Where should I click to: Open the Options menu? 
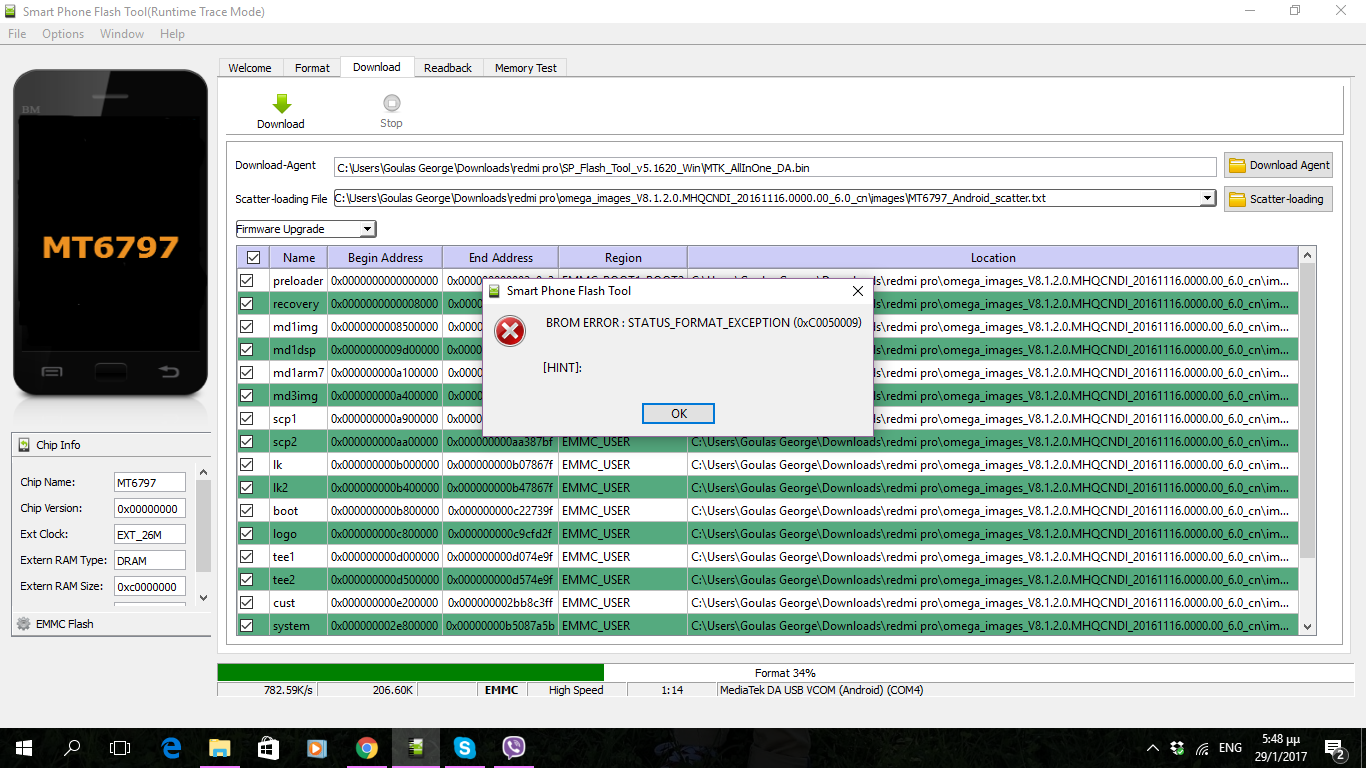pyautogui.click(x=63, y=34)
